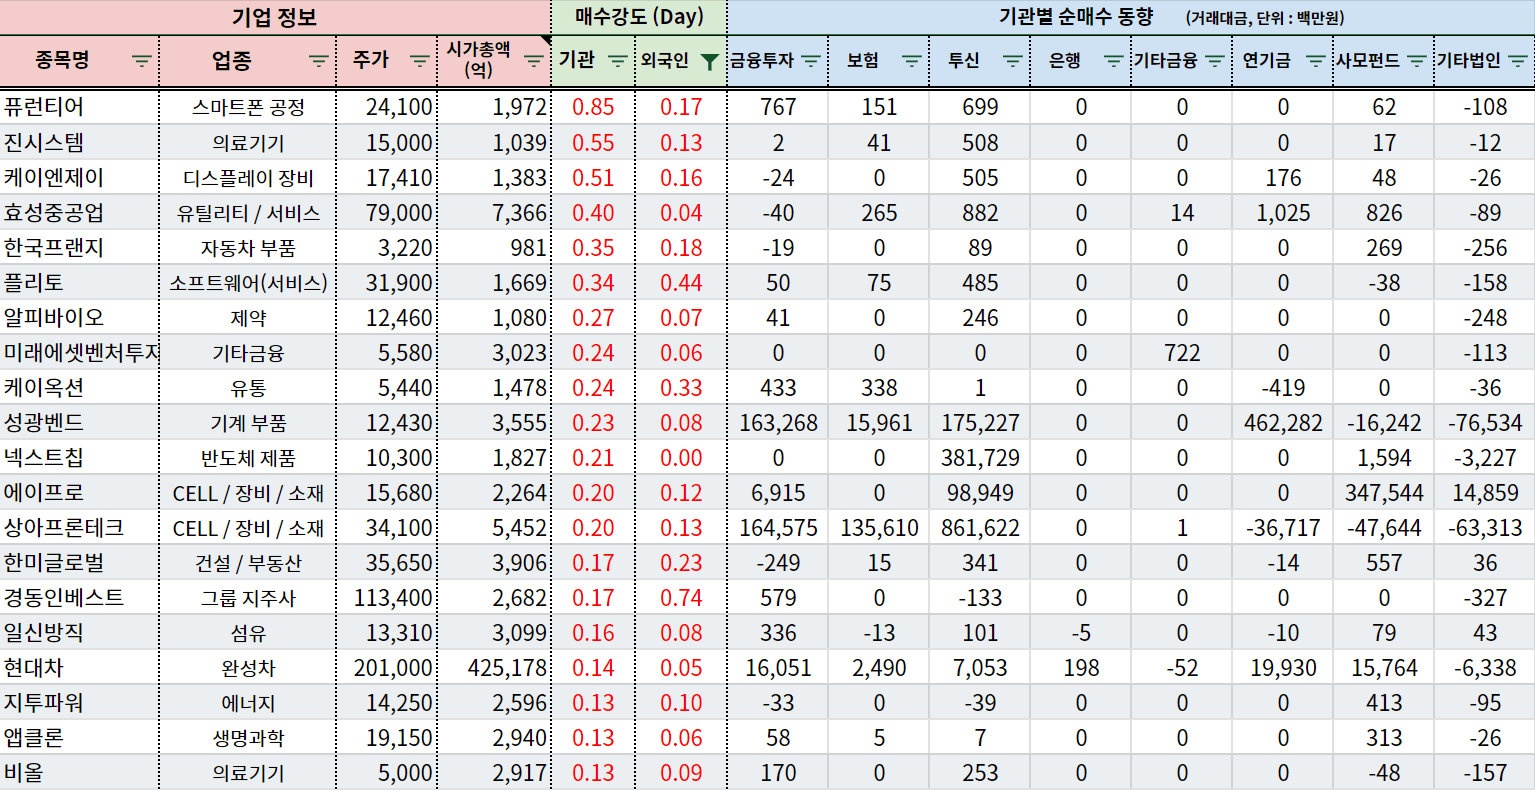Select industry cell 디스플레이 장비
The image size is (1535, 790).
tap(248, 177)
